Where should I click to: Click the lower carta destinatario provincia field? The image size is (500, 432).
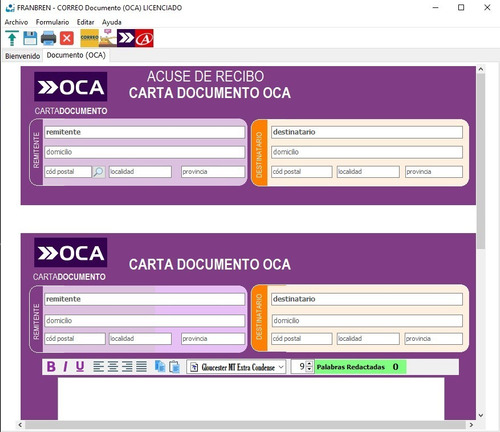click(434, 339)
